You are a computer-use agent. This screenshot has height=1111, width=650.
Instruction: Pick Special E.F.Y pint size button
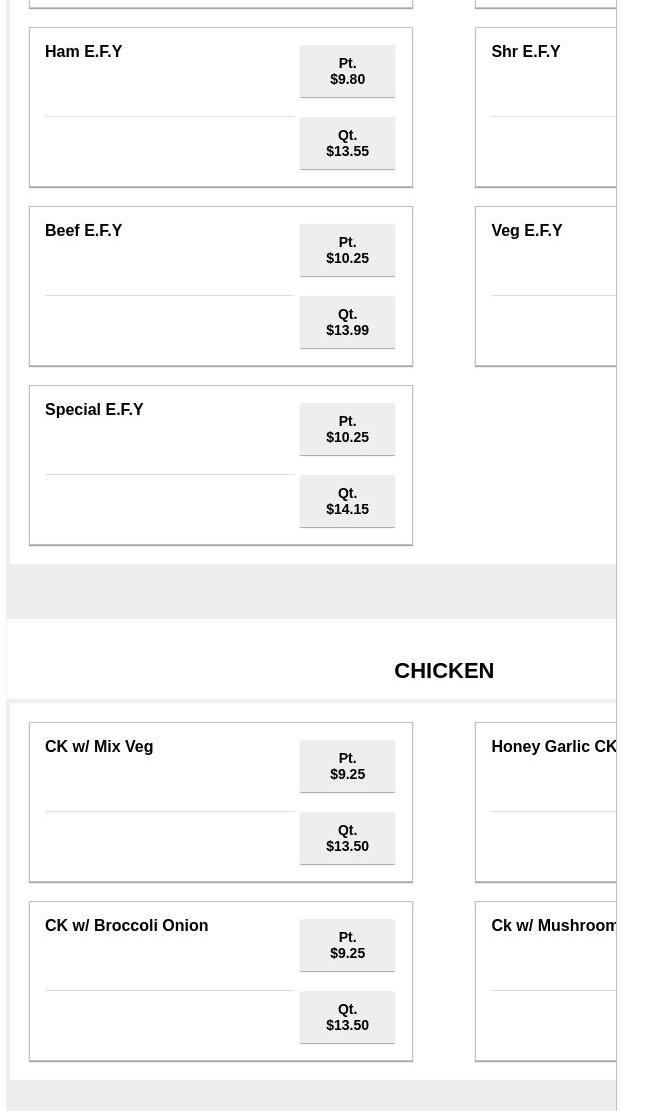click(x=347, y=429)
